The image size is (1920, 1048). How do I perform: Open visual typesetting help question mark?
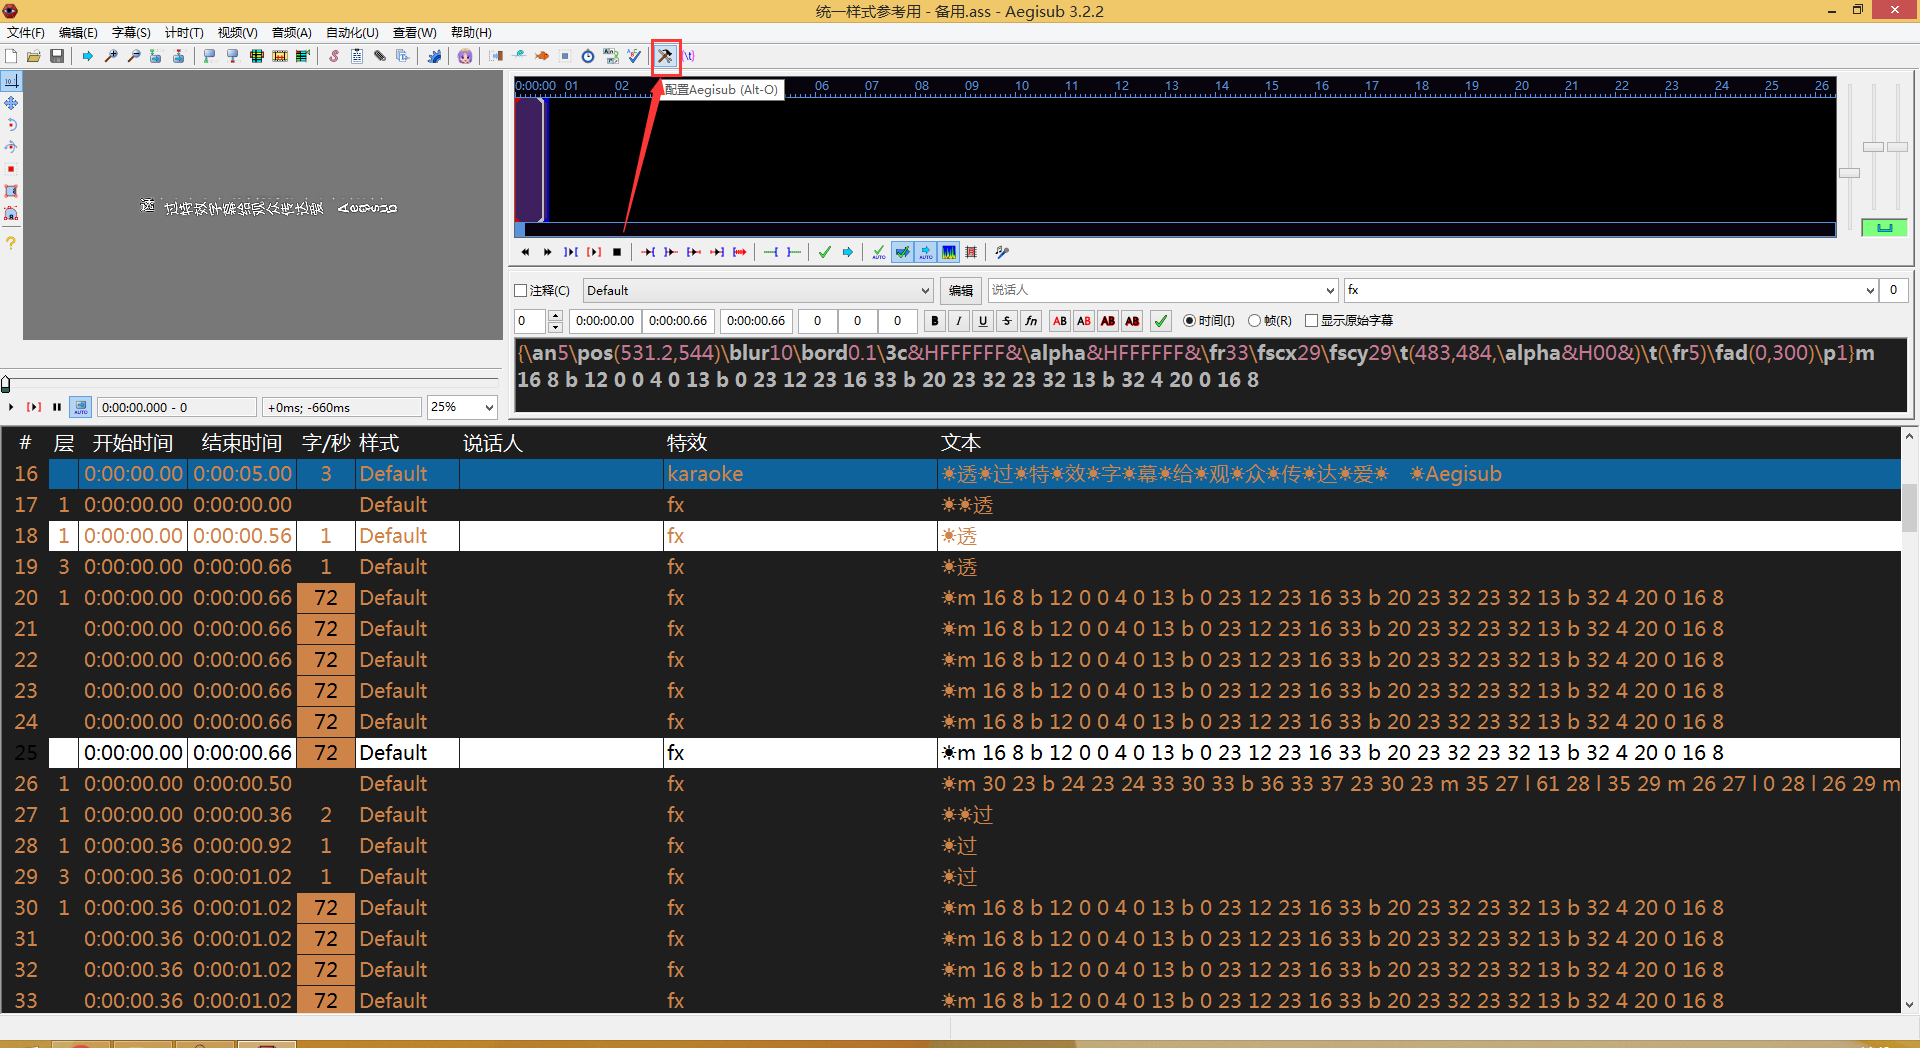coord(11,243)
